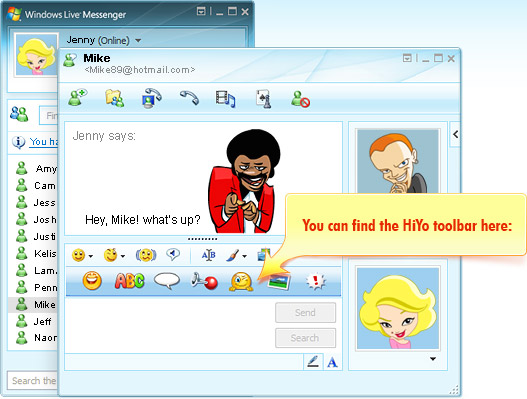Launch the games playing-card icon

tap(264, 99)
